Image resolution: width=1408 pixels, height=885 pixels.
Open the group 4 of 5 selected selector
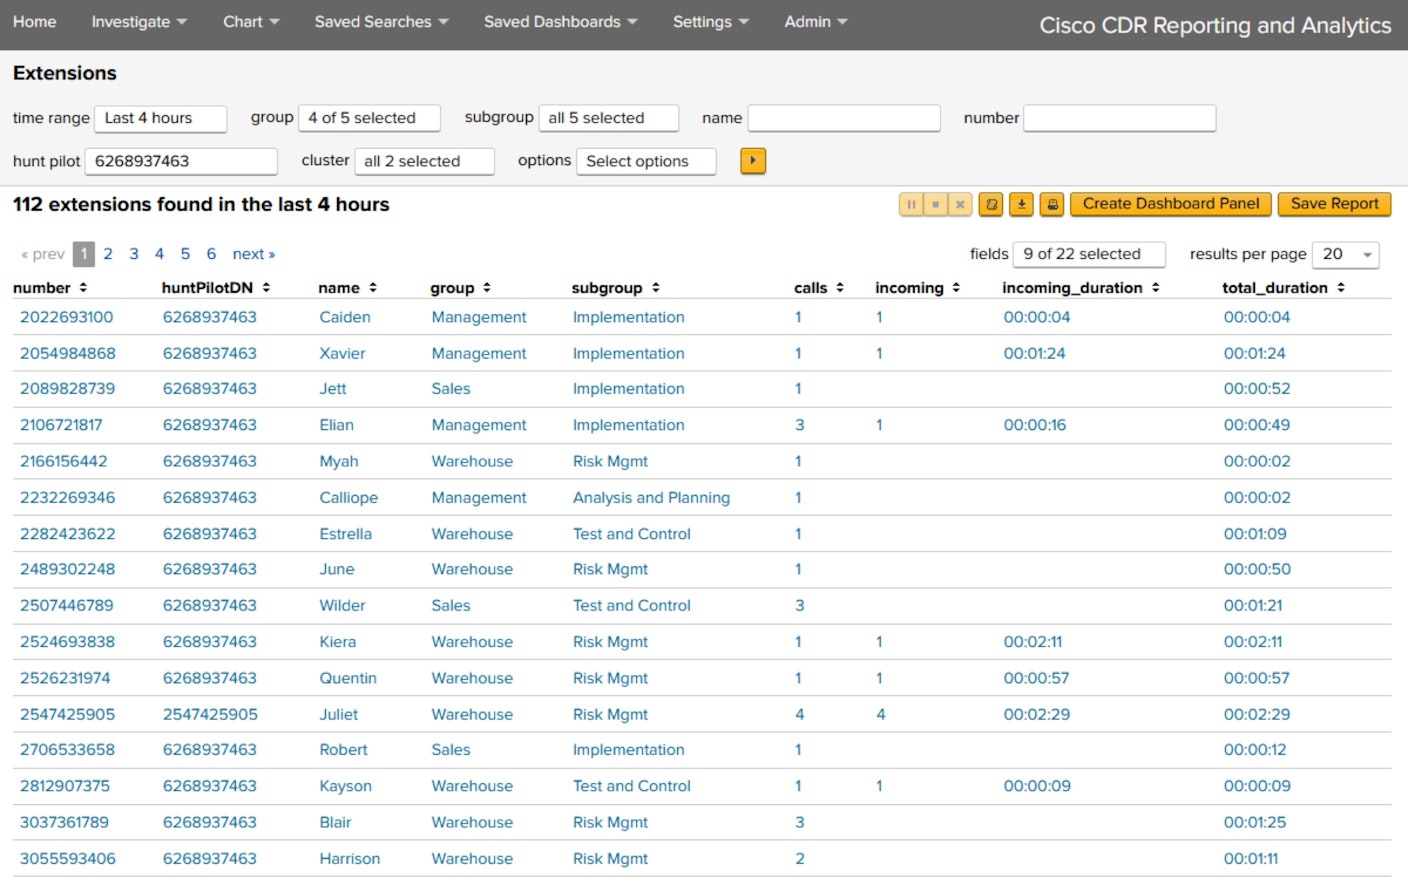coord(369,118)
